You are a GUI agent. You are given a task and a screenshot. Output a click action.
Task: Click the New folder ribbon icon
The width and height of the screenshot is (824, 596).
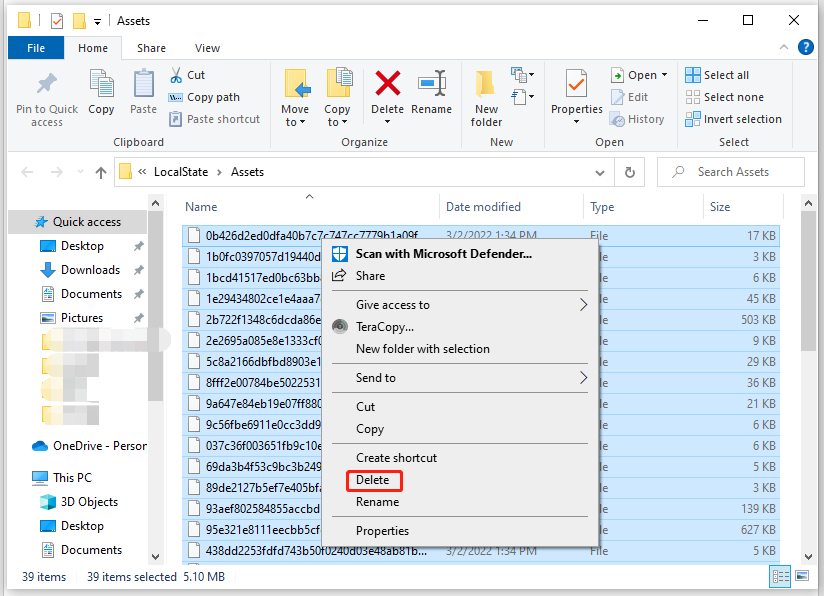(x=485, y=84)
